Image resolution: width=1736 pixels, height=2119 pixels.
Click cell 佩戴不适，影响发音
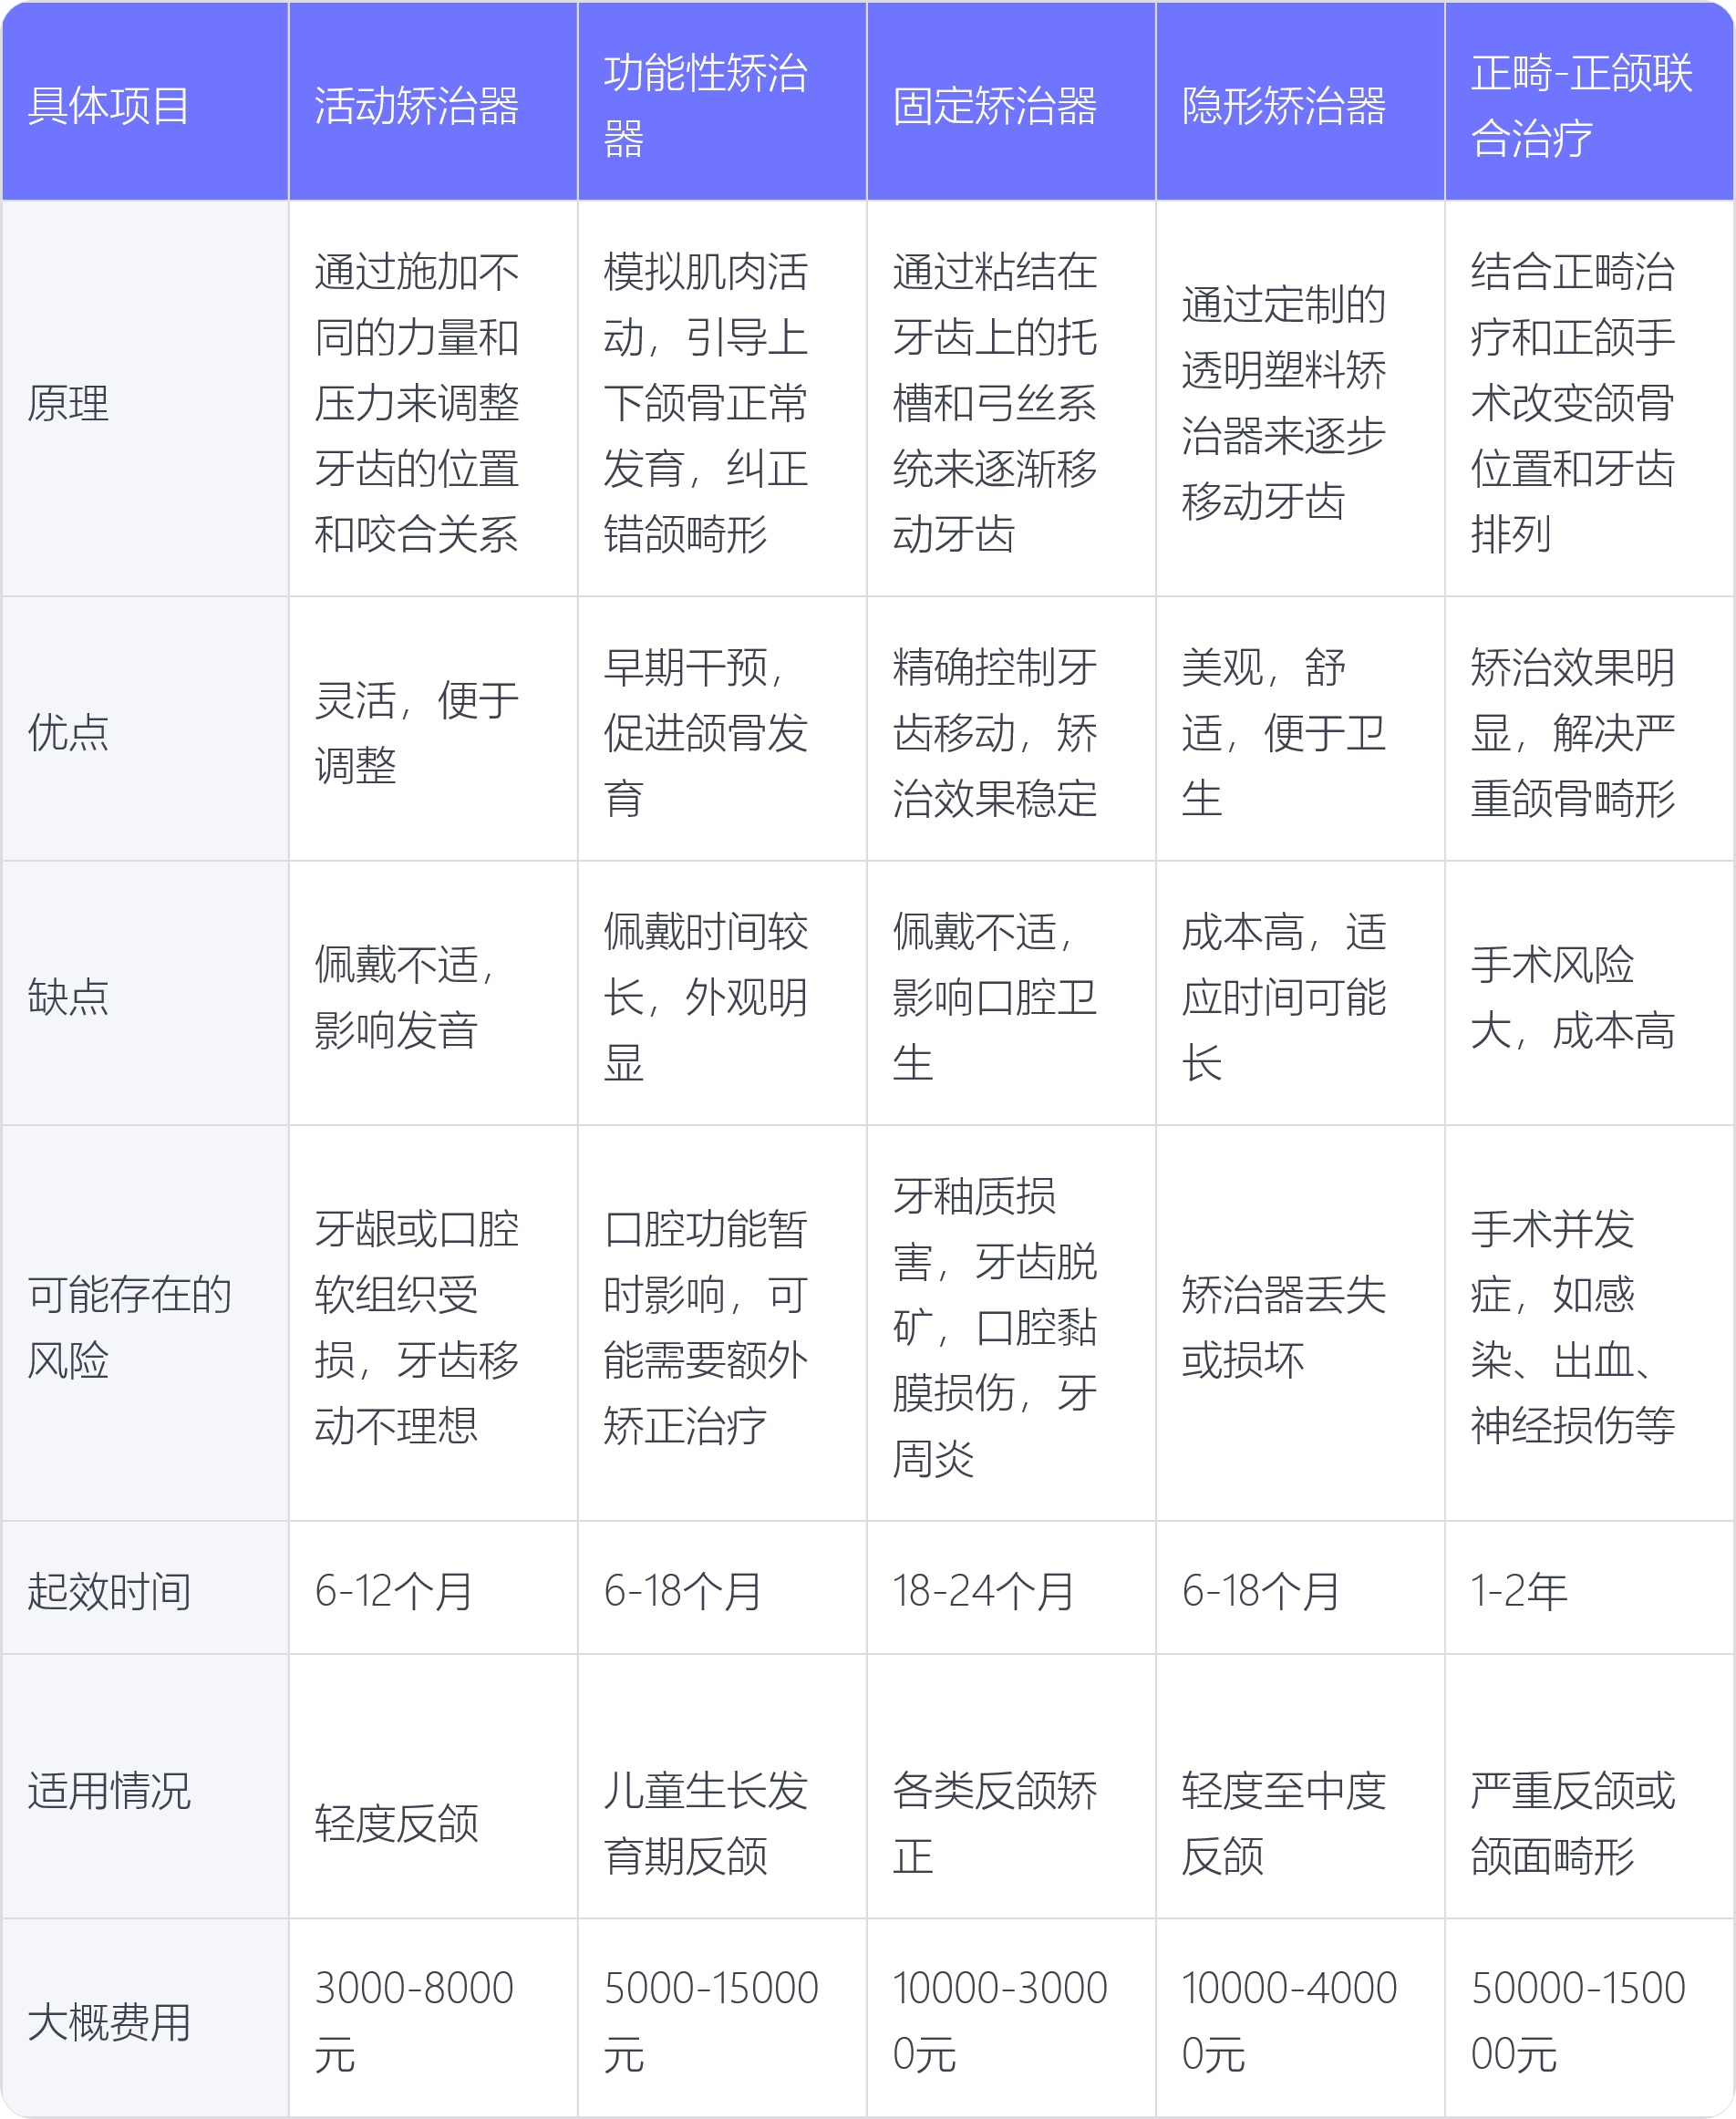(433, 993)
